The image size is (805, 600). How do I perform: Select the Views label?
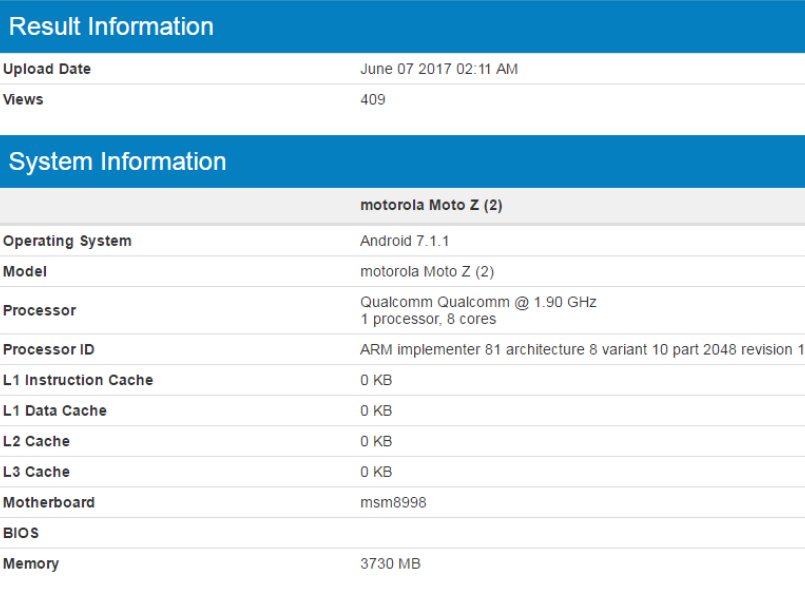point(23,100)
